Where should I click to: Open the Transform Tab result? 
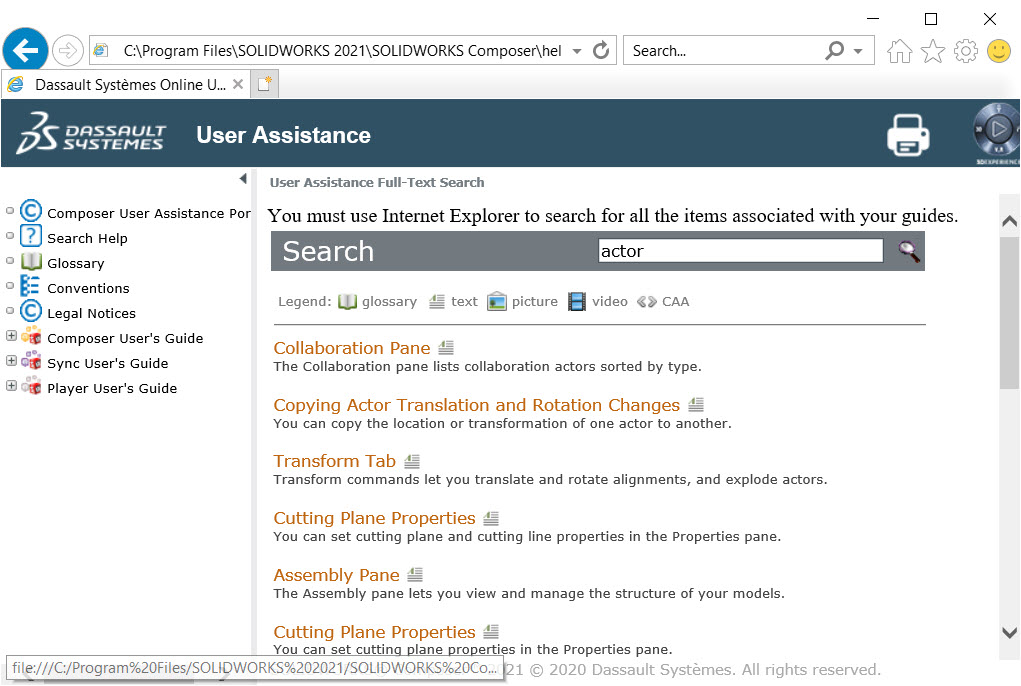335,461
